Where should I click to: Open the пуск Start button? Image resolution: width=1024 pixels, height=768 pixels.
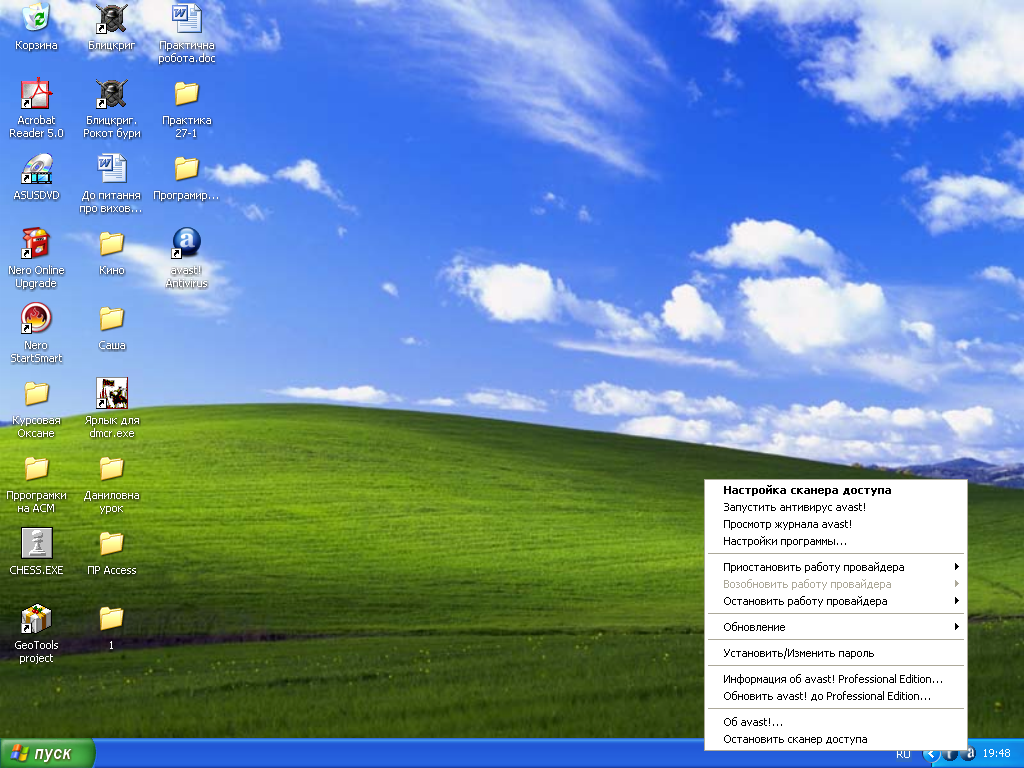tap(47, 754)
